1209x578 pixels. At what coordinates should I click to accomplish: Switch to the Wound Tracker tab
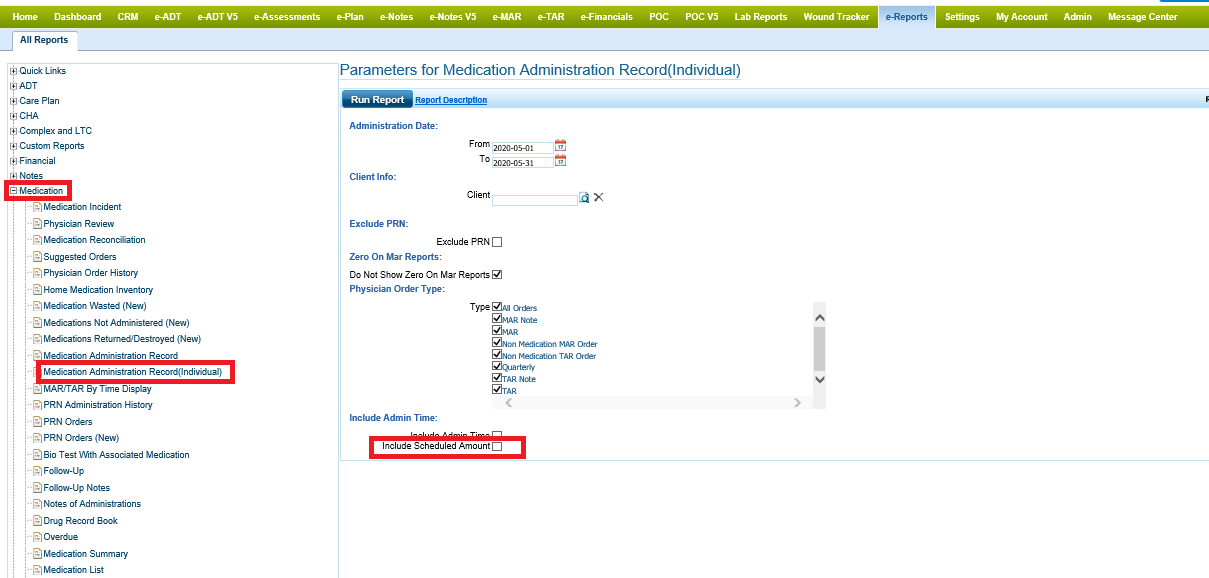pyautogui.click(x=836, y=17)
